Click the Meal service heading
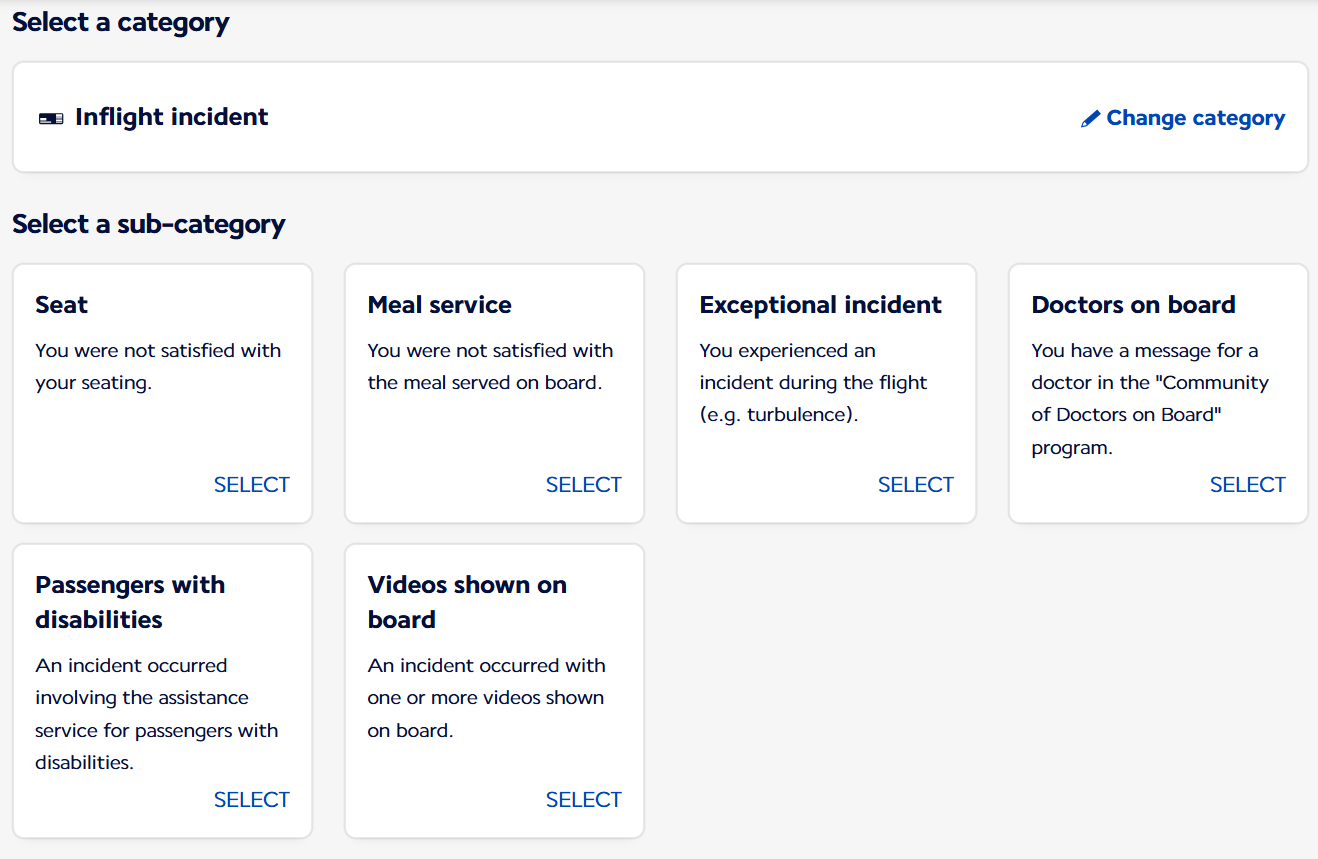Viewport: 1318px width, 859px height. 439,305
